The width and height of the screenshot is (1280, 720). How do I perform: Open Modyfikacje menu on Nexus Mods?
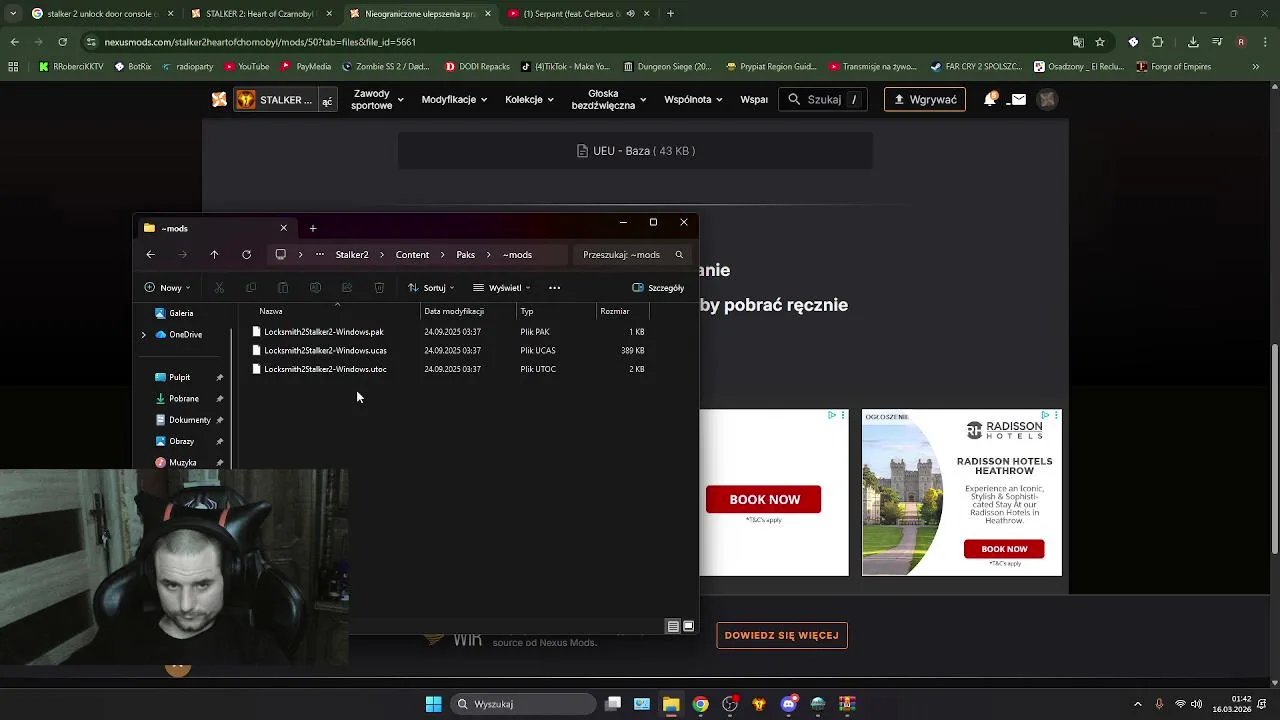tap(454, 100)
